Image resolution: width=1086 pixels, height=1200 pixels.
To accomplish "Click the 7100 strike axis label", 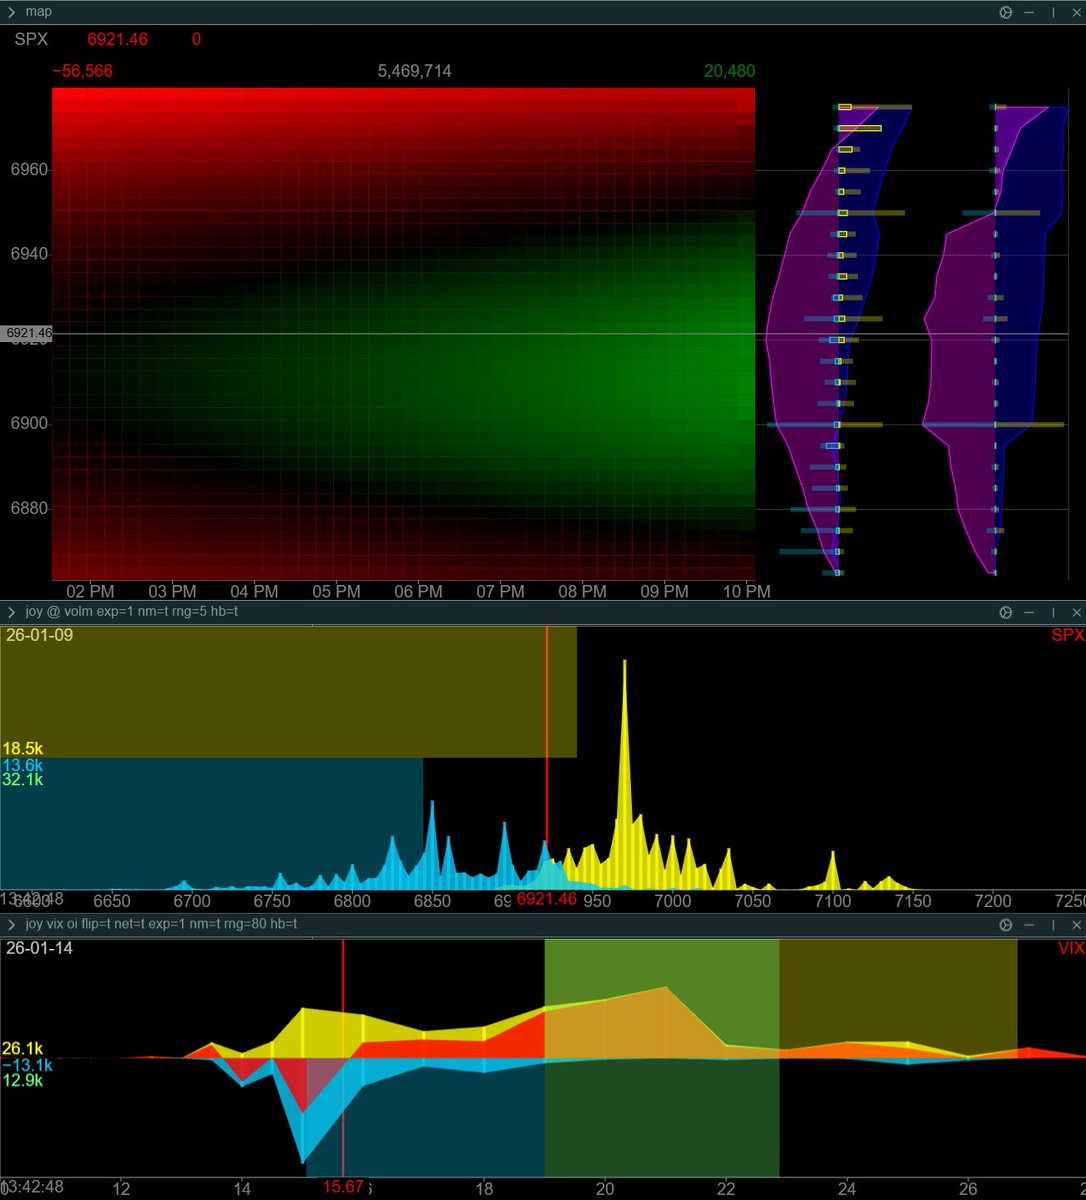I will pyautogui.click(x=833, y=900).
